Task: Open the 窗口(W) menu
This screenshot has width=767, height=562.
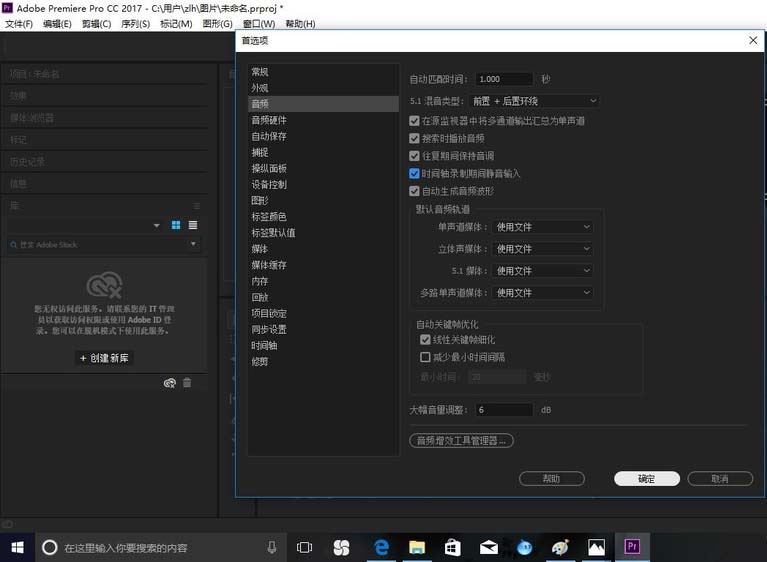Action: click(259, 24)
